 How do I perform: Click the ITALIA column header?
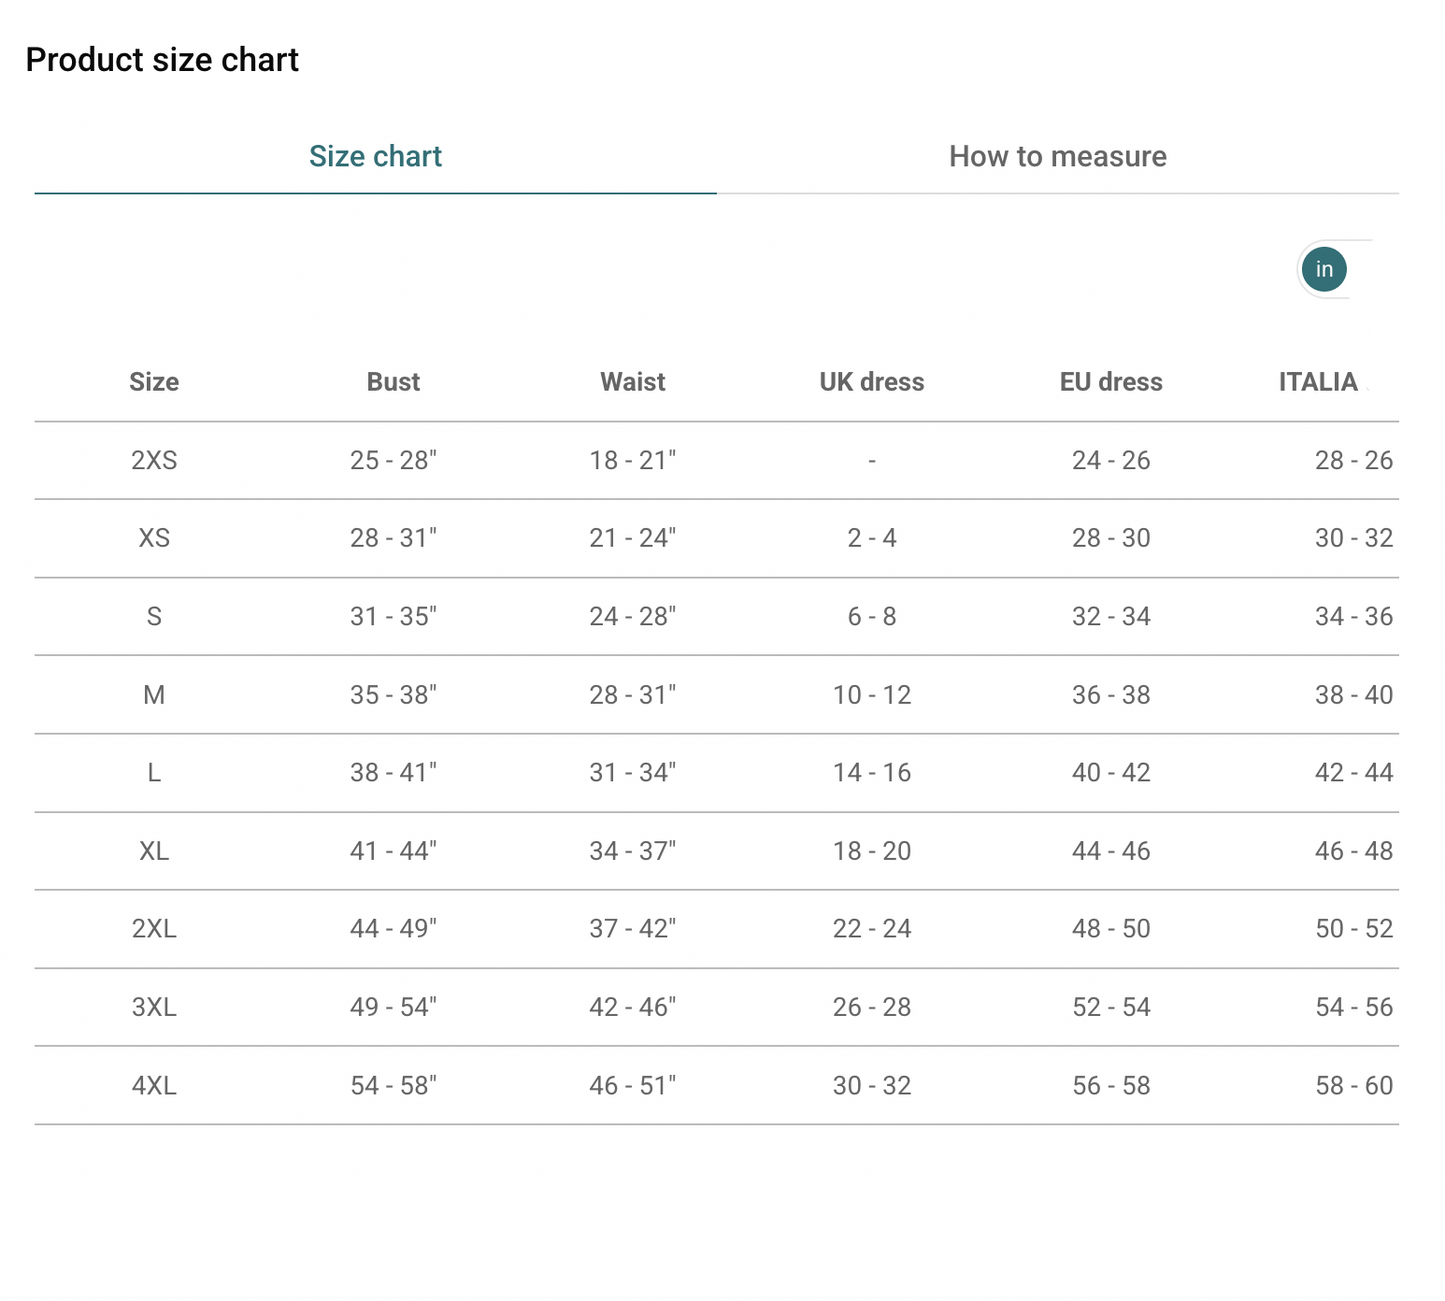[1317, 382]
